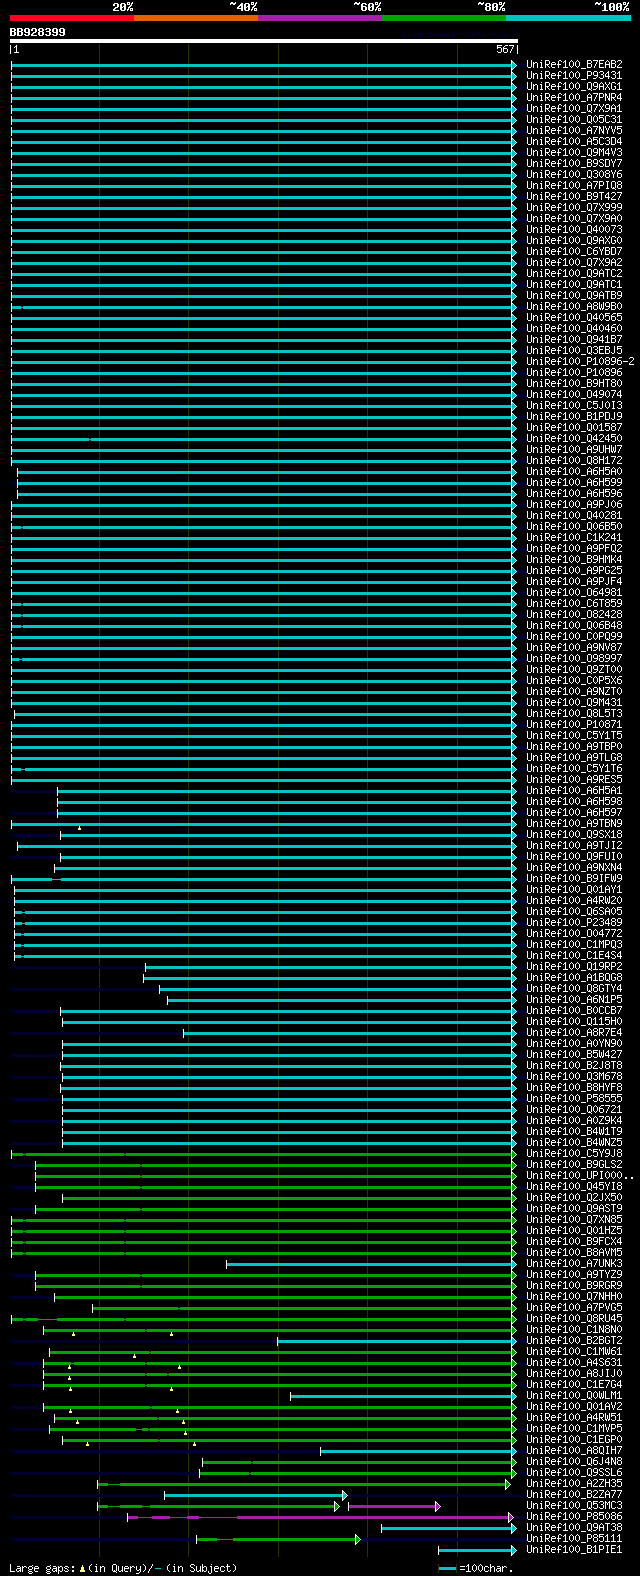The height and width of the screenshot is (1576, 640).
Task: Click the short cyan bar for UniRef100_B1PIE1
Action: (x=477, y=1550)
